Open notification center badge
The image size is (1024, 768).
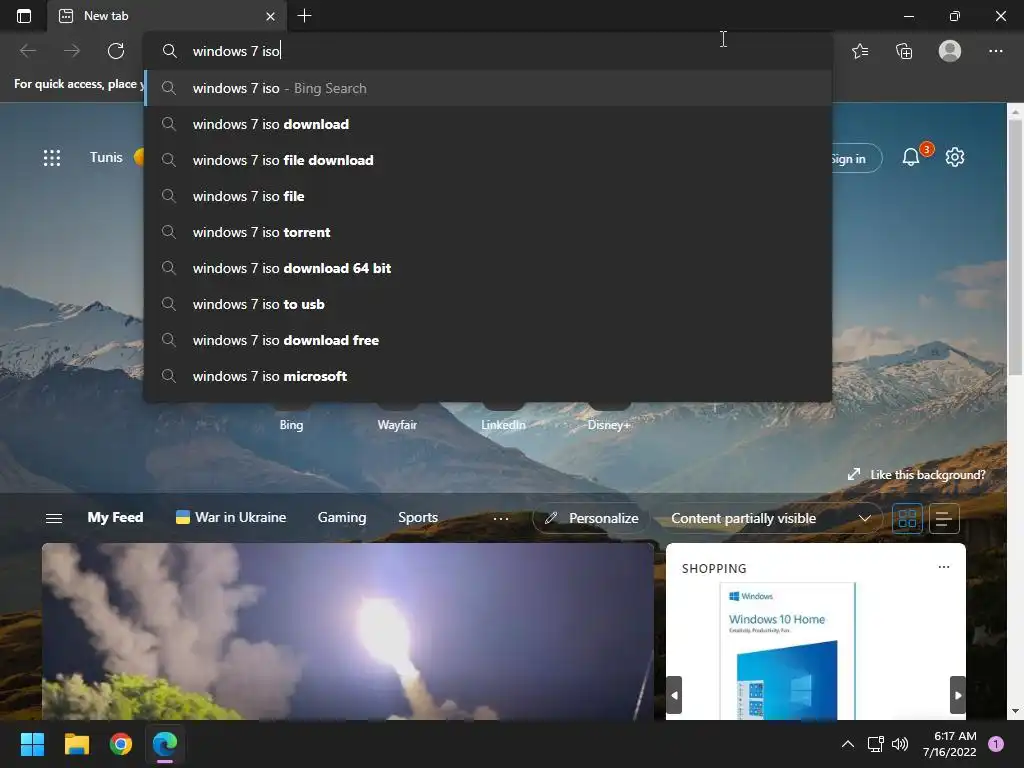pyautogui.click(x=995, y=744)
